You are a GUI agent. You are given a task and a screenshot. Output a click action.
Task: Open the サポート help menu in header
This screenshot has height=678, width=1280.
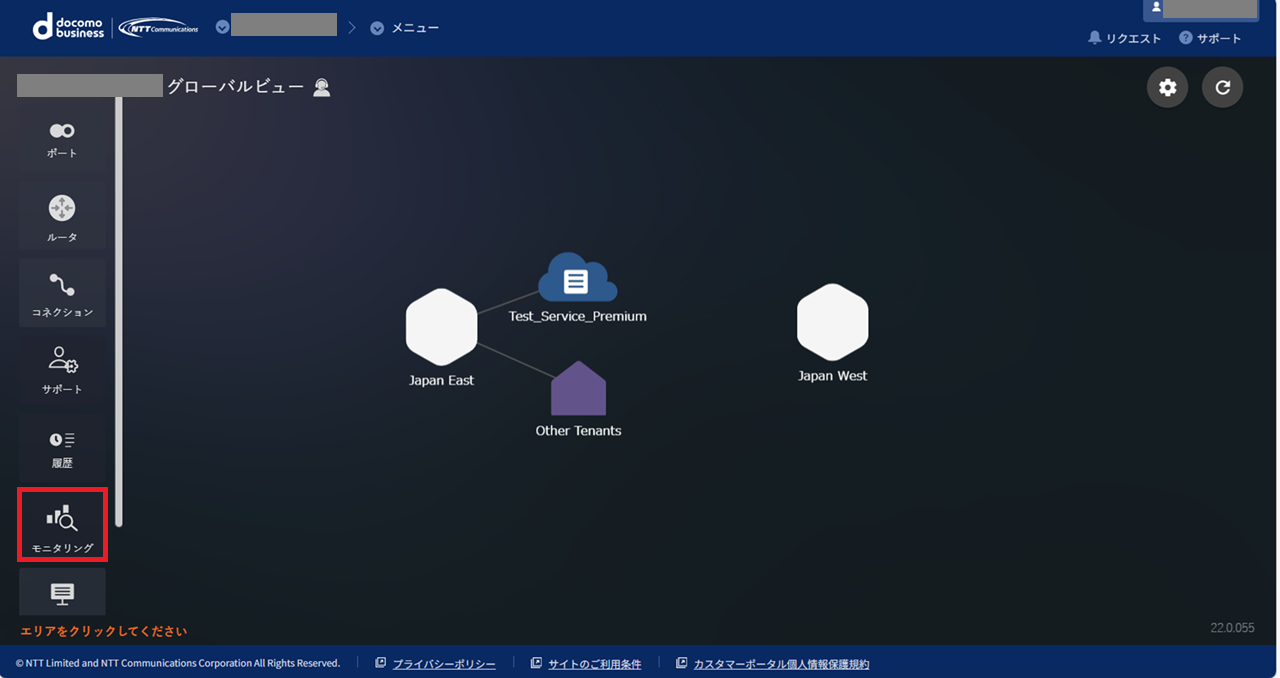pos(1210,38)
